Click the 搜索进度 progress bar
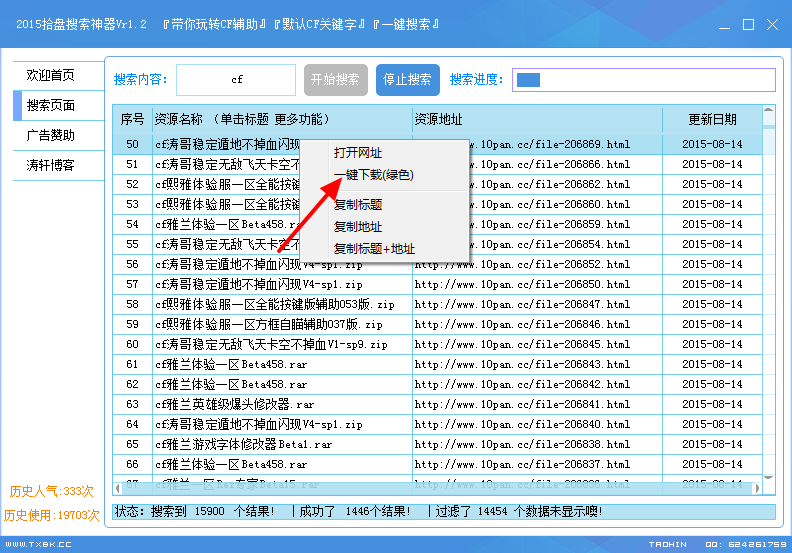 tap(644, 80)
